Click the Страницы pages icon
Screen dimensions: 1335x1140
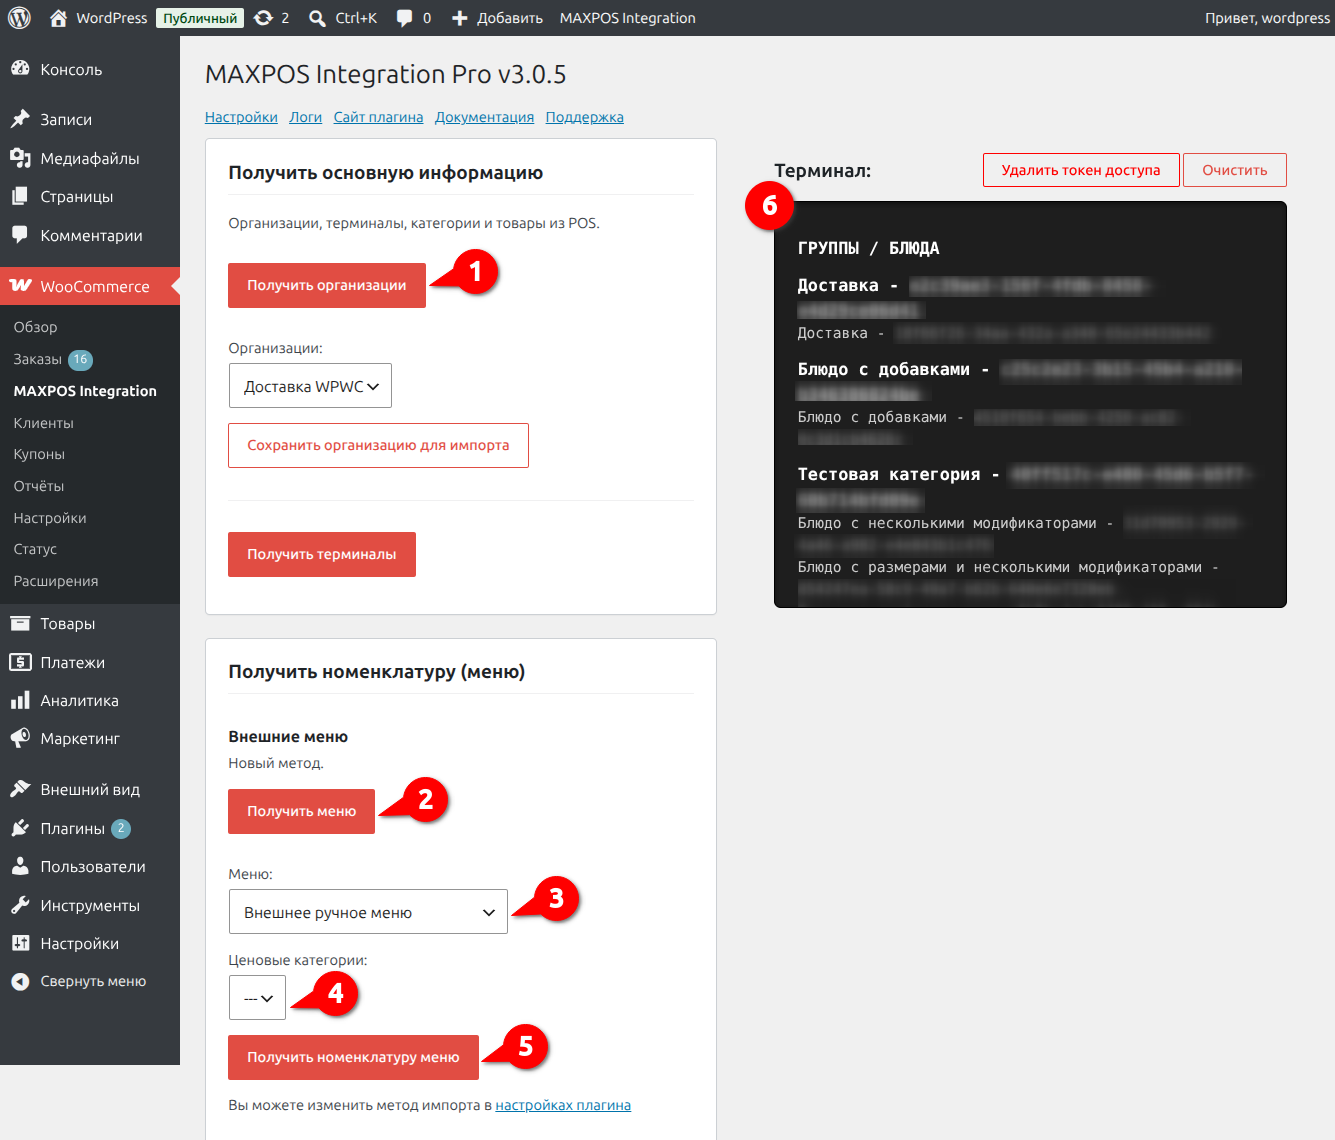click(20, 196)
